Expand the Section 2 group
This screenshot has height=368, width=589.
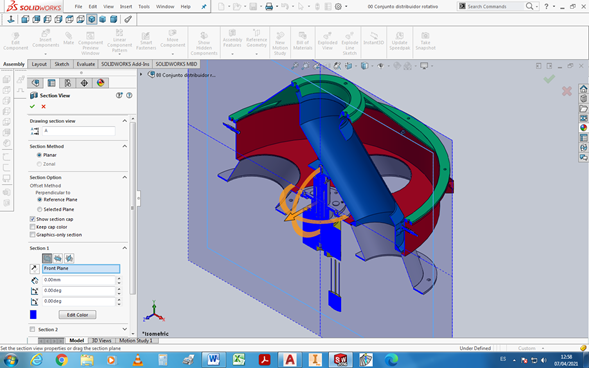coord(124,329)
